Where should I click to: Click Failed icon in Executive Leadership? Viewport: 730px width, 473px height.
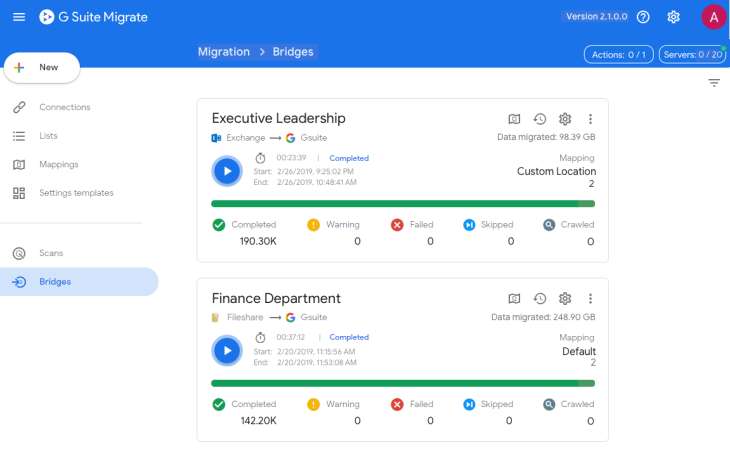397,225
